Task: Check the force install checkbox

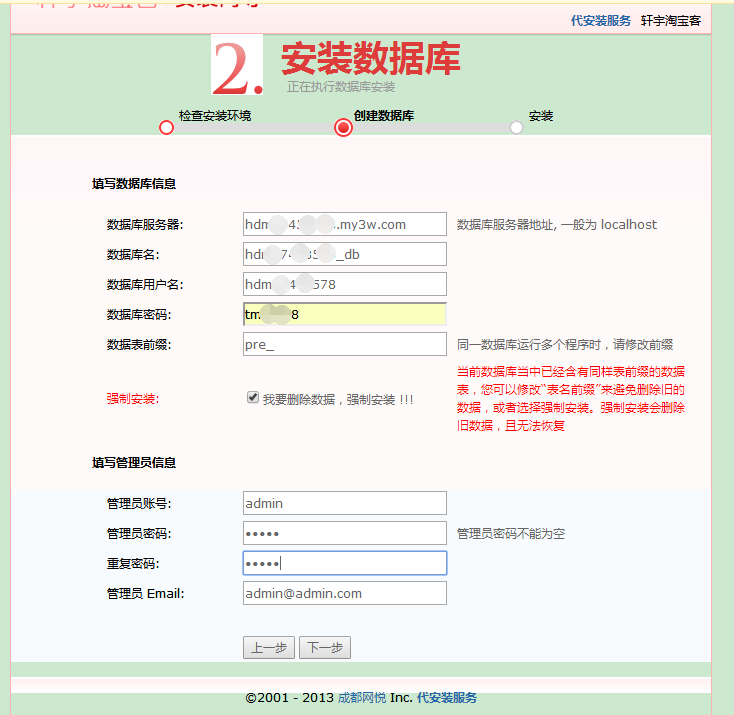Action: click(253, 397)
